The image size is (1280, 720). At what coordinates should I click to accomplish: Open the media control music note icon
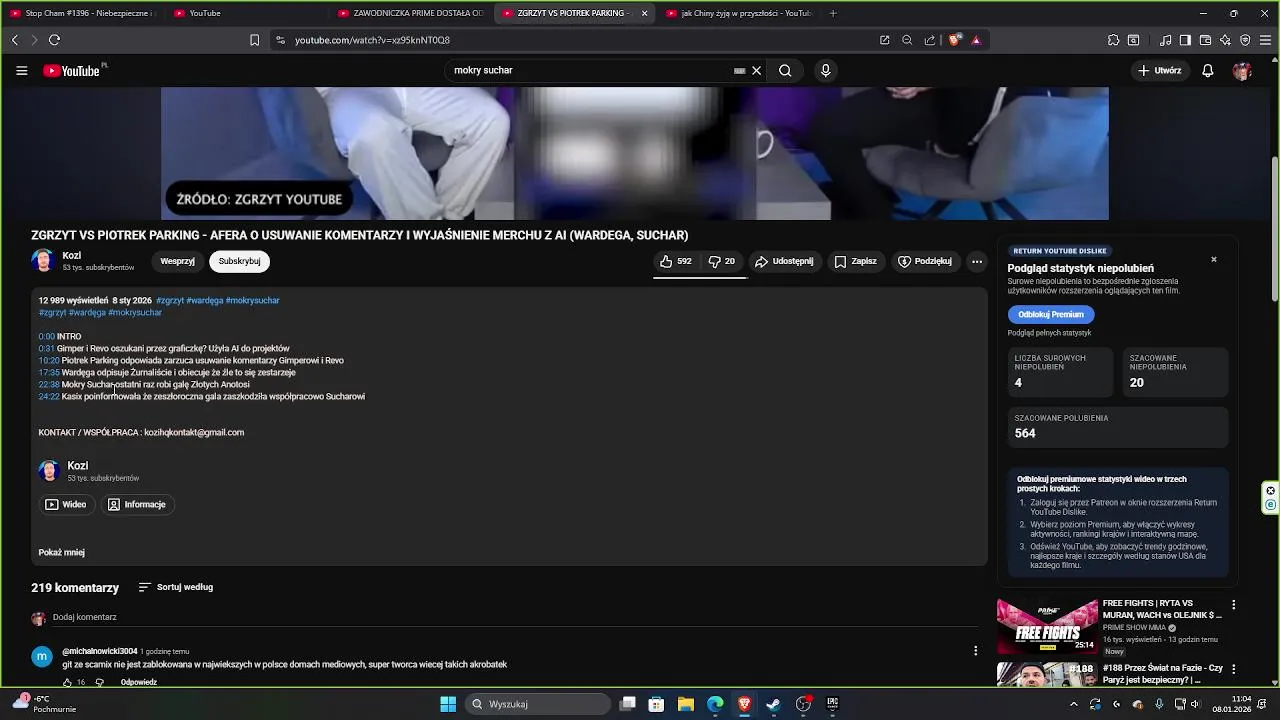[x=1166, y=40]
